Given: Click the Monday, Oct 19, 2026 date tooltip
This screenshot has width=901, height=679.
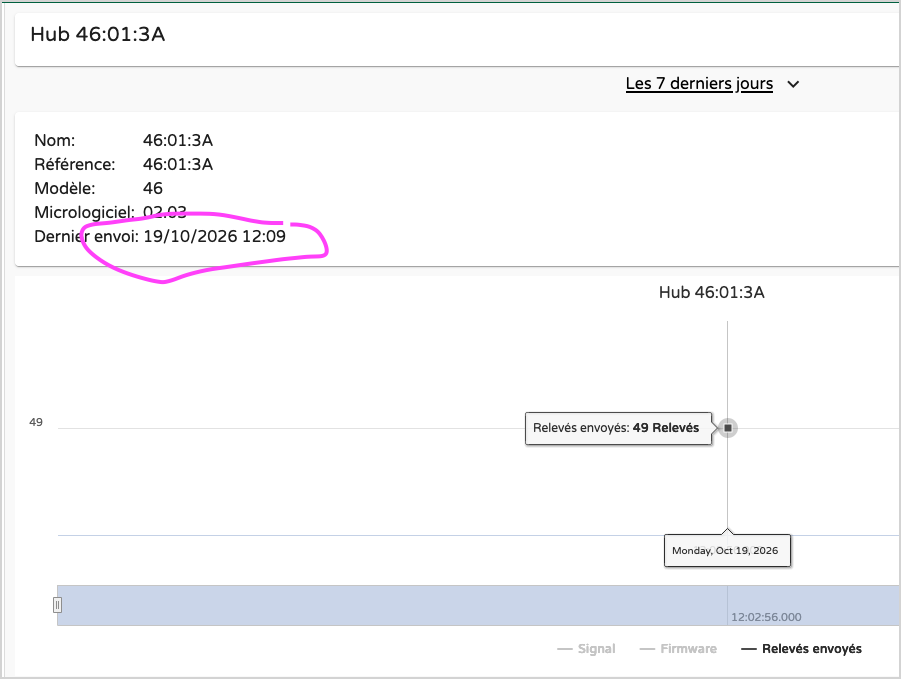Looking at the screenshot, I should pos(727,550).
